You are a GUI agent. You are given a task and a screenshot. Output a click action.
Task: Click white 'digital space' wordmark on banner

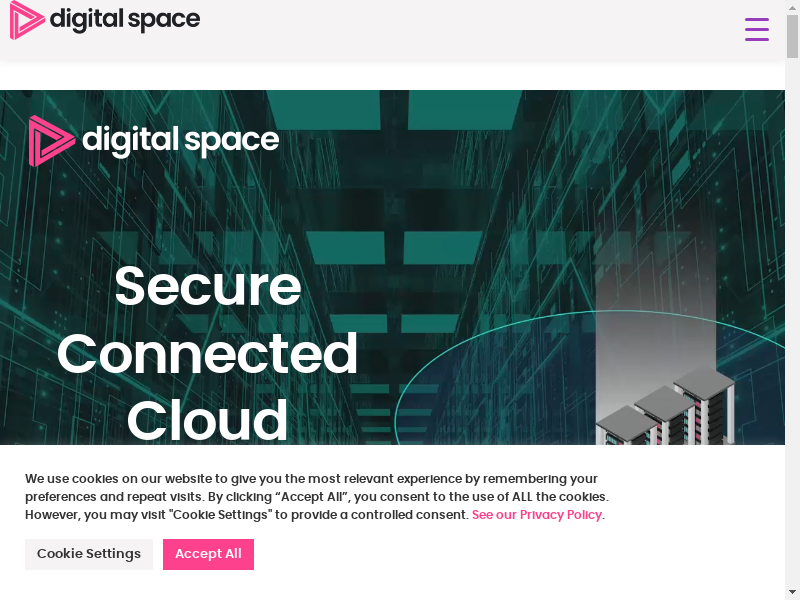181,140
